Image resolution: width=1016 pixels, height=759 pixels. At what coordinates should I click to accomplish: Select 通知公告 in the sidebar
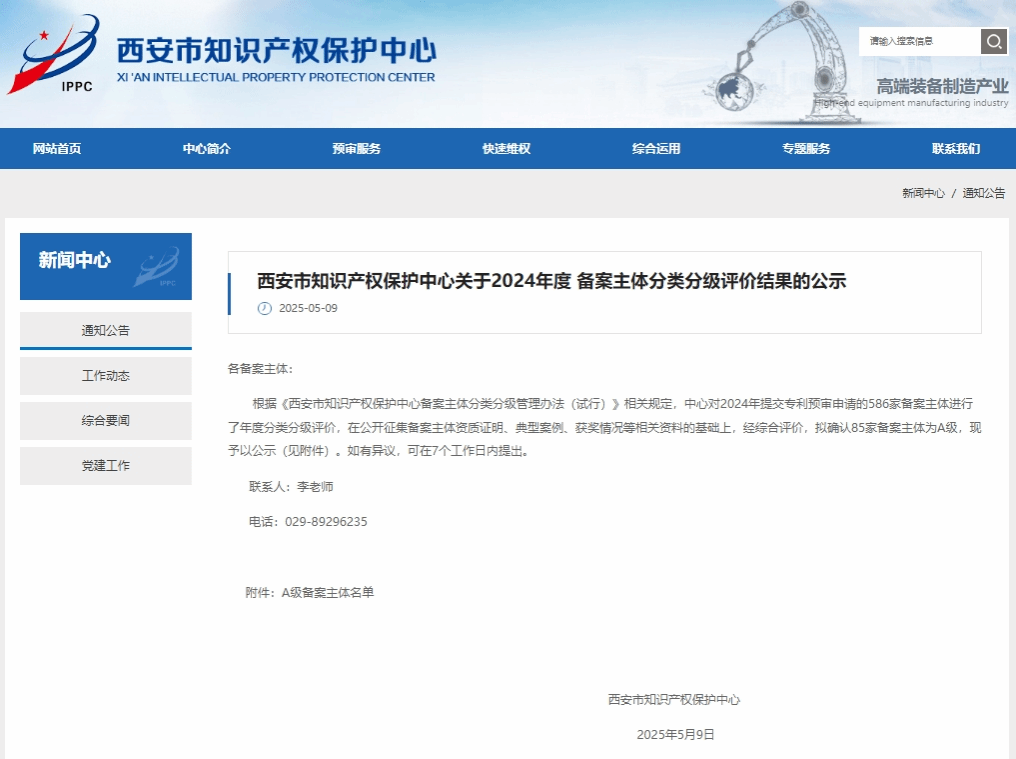[x=106, y=331]
